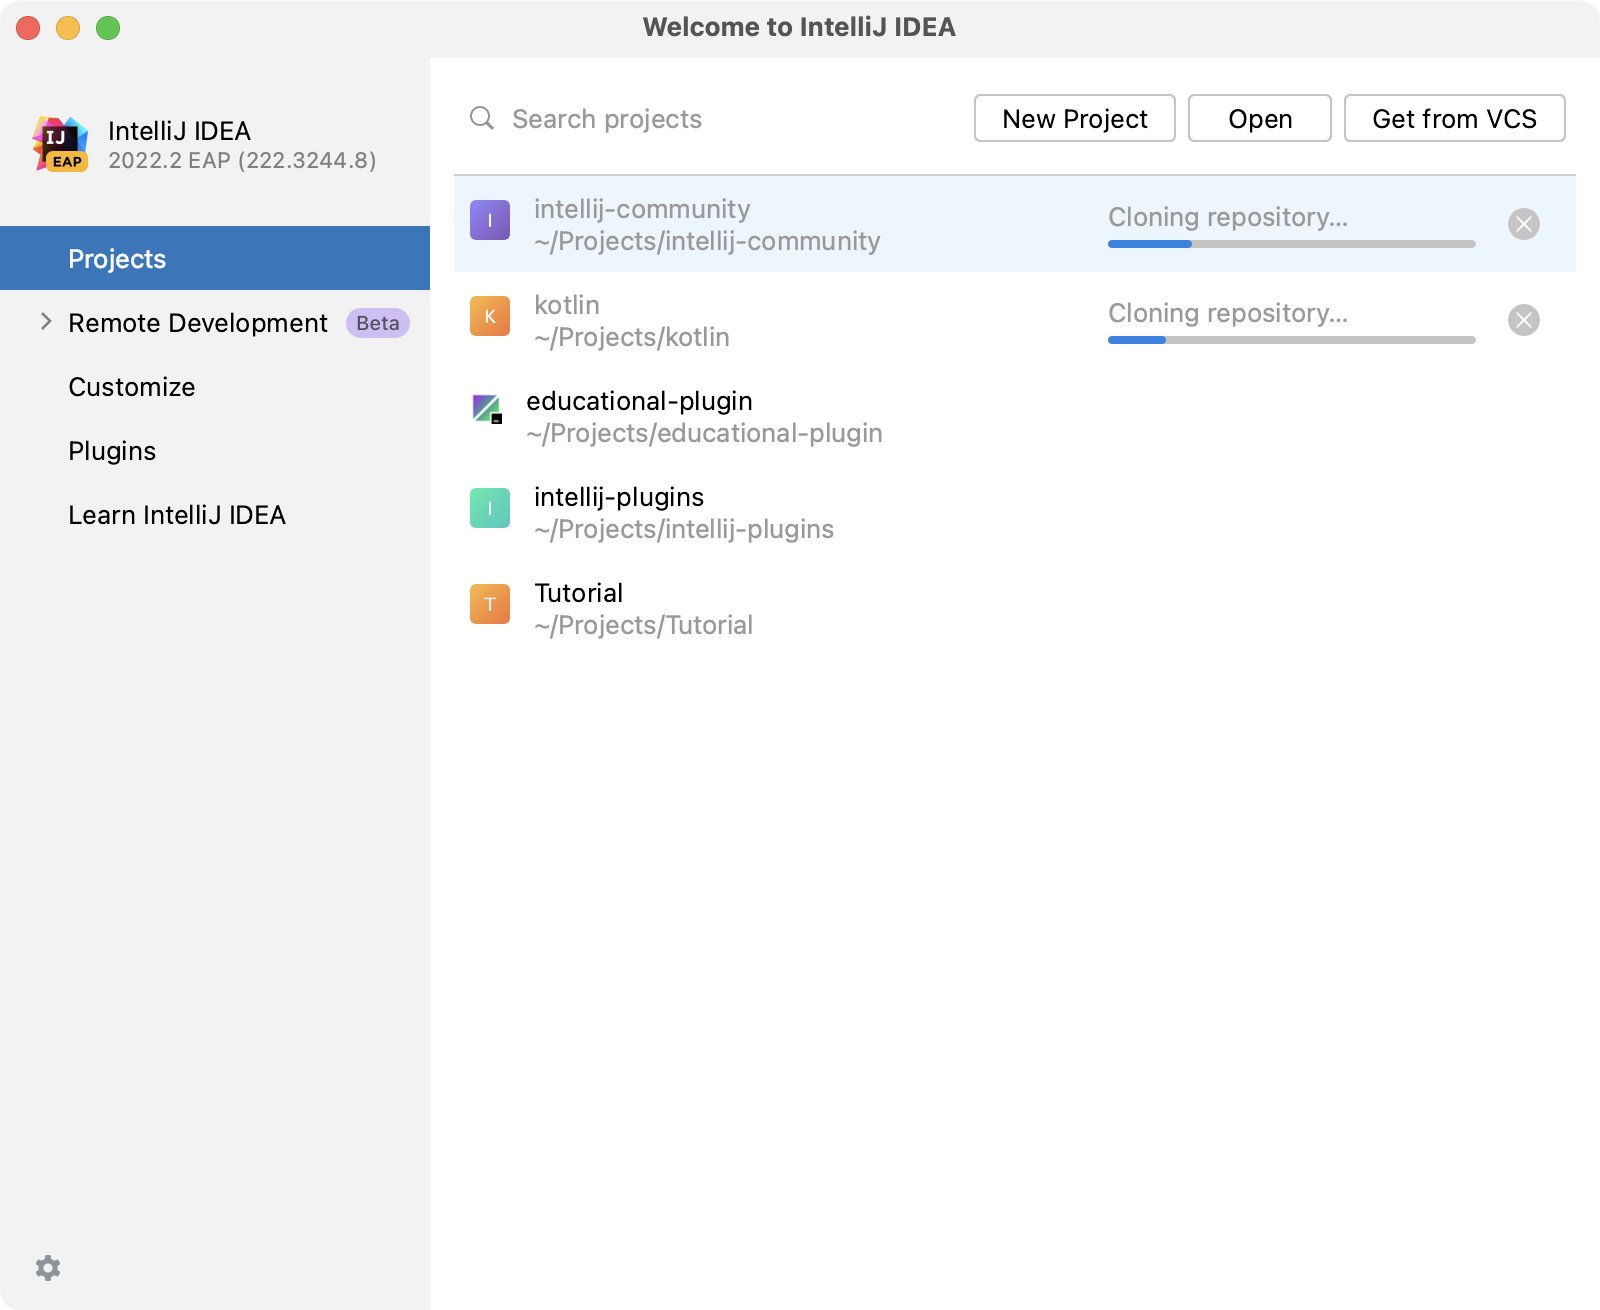This screenshot has width=1600, height=1310.
Task: Open the intellij-community project icon
Action: (x=489, y=220)
